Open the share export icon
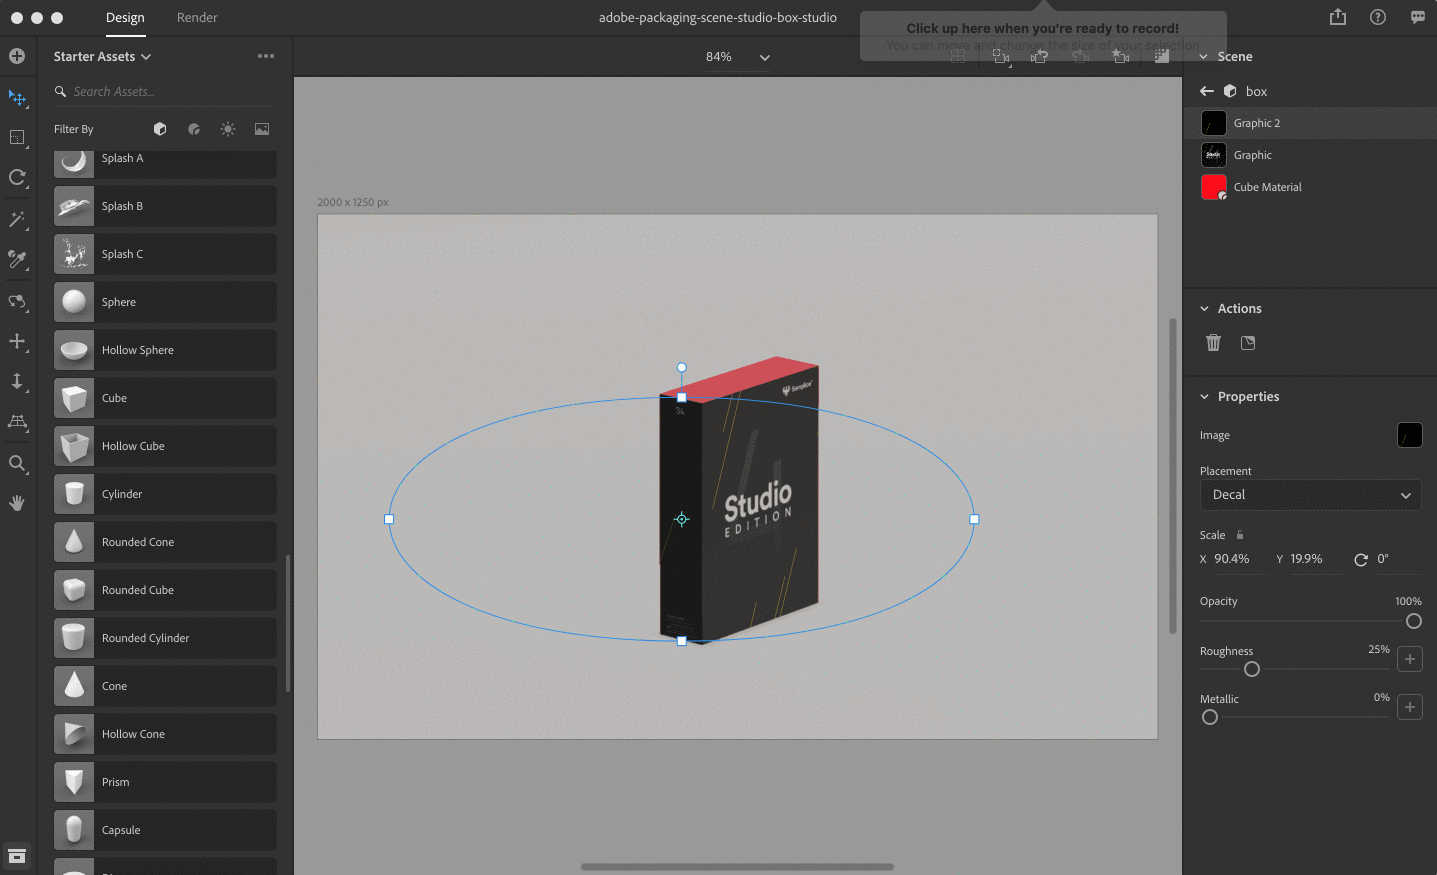This screenshot has height=875, width=1437. pyautogui.click(x=1338, y=17)
